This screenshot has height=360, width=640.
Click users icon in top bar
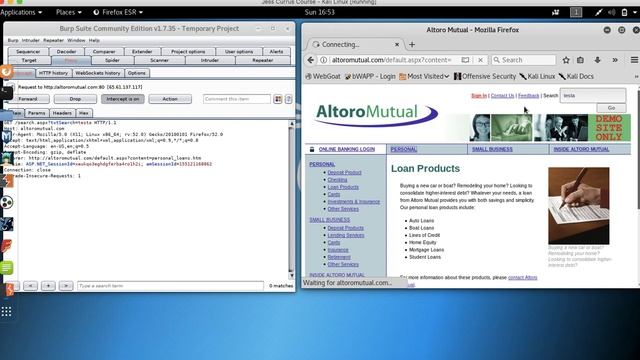[556, 12]
